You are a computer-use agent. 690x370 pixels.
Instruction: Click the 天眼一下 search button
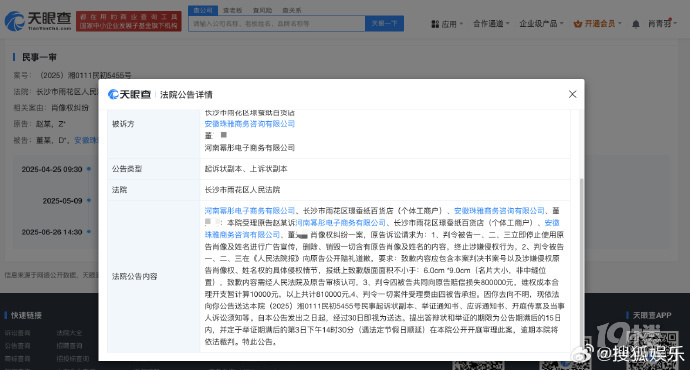[384, 23]
